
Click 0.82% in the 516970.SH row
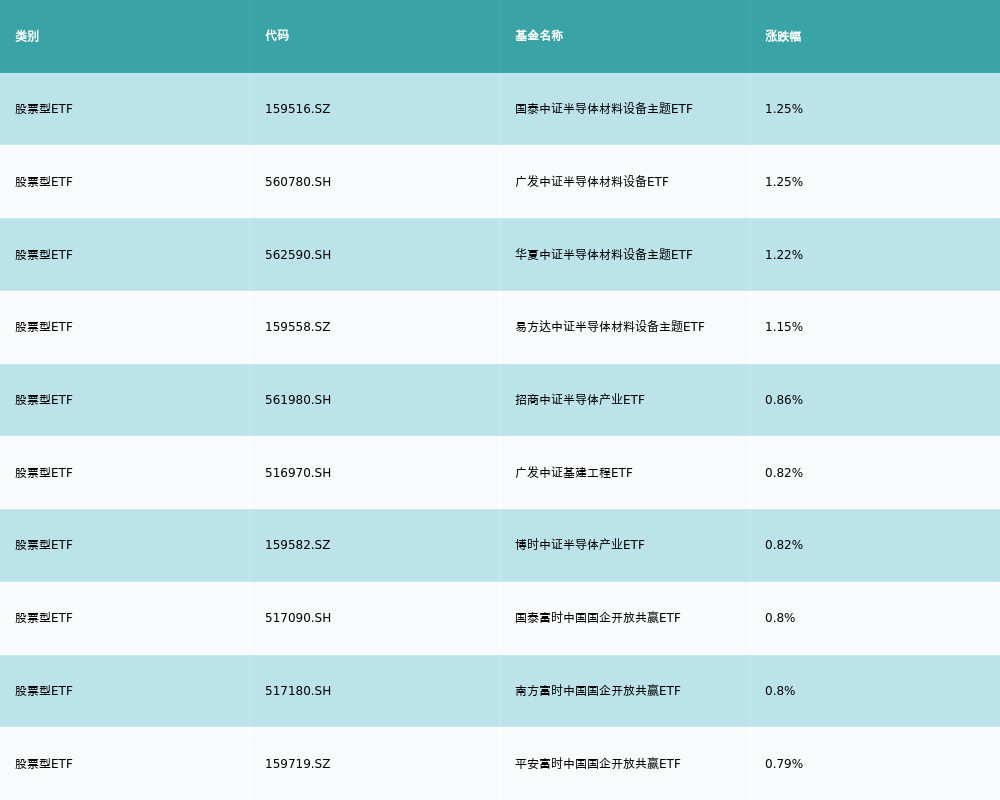tap(784, 473)
